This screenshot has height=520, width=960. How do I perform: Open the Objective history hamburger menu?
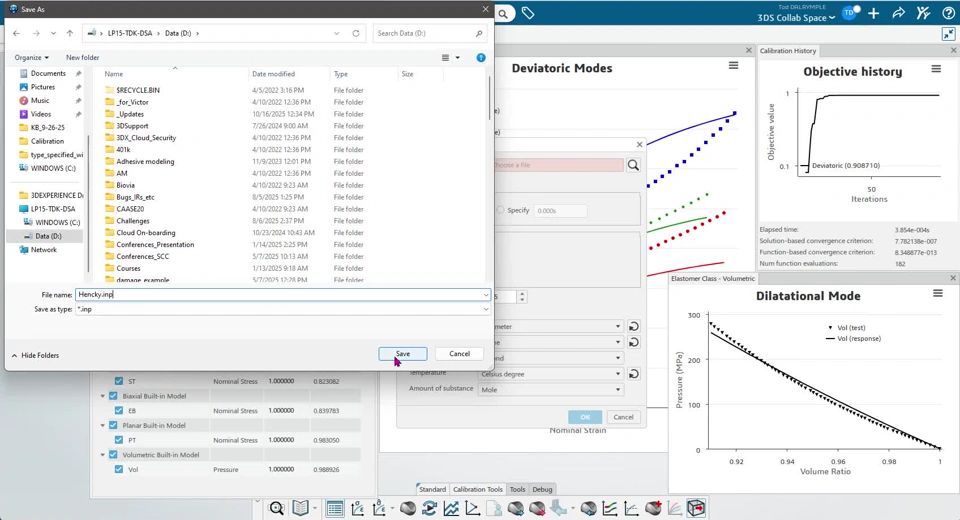click(x=936, y=69)
